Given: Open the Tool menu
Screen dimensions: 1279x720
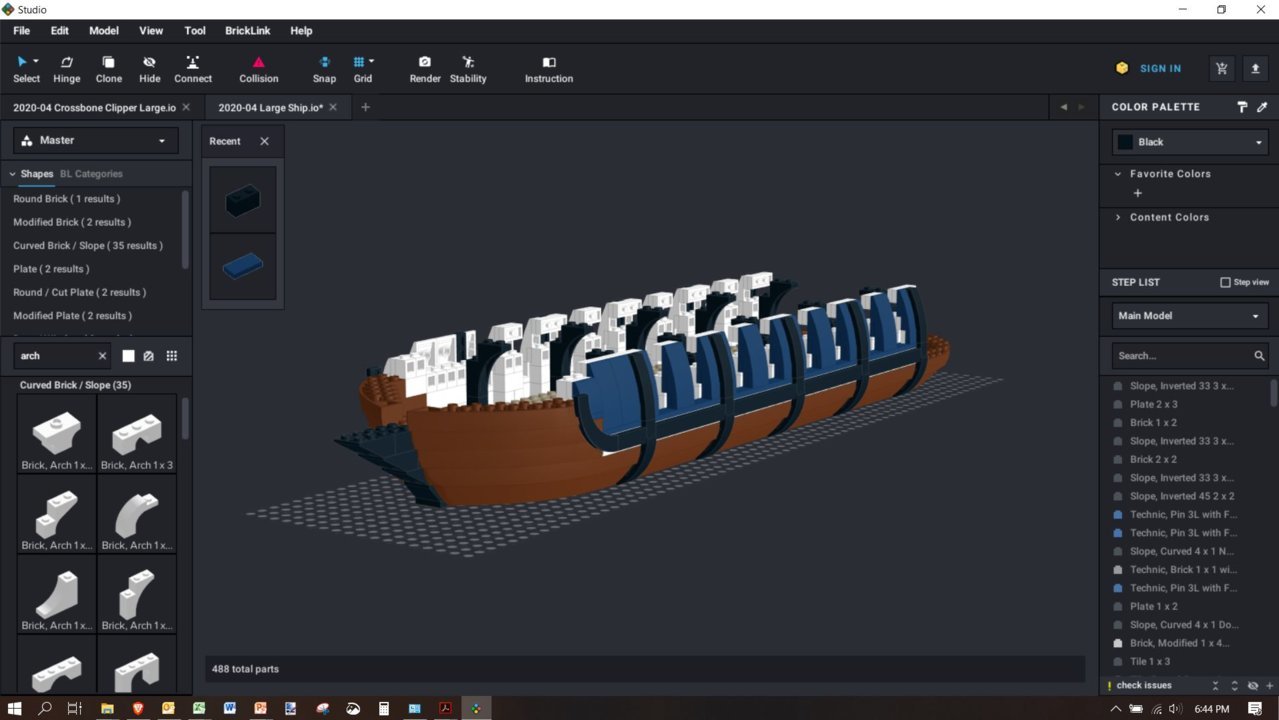Looking at the screenshot, I should pyautogui.click(x=195, y=31).
